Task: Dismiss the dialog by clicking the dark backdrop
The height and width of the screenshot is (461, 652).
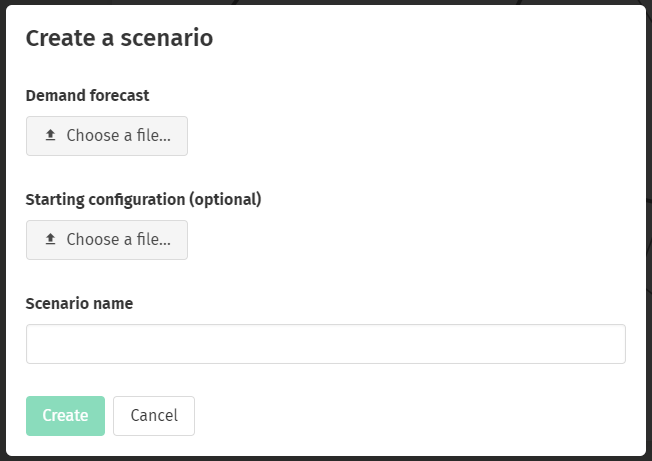Action: [2, 230]
